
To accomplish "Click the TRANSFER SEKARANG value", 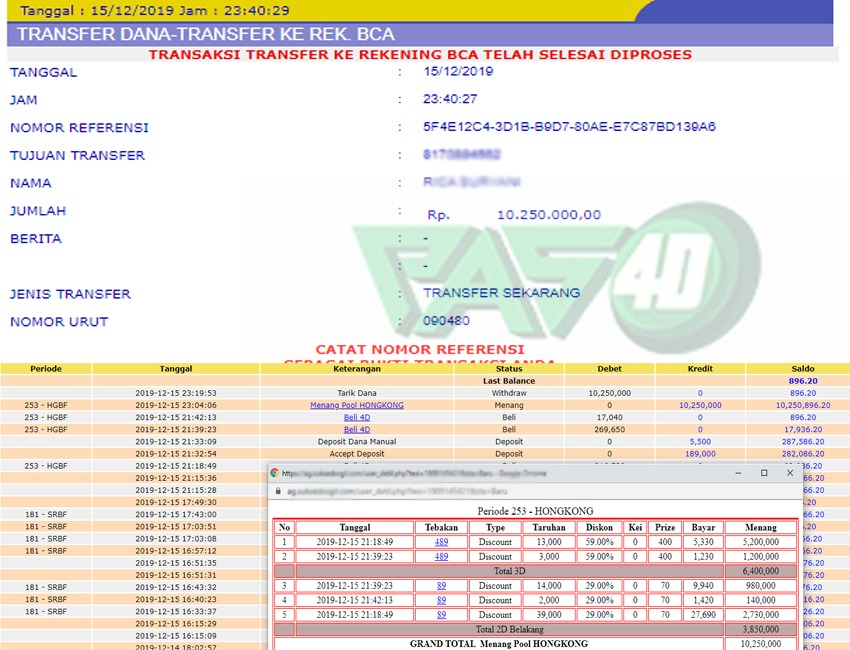I will point(501,293).
